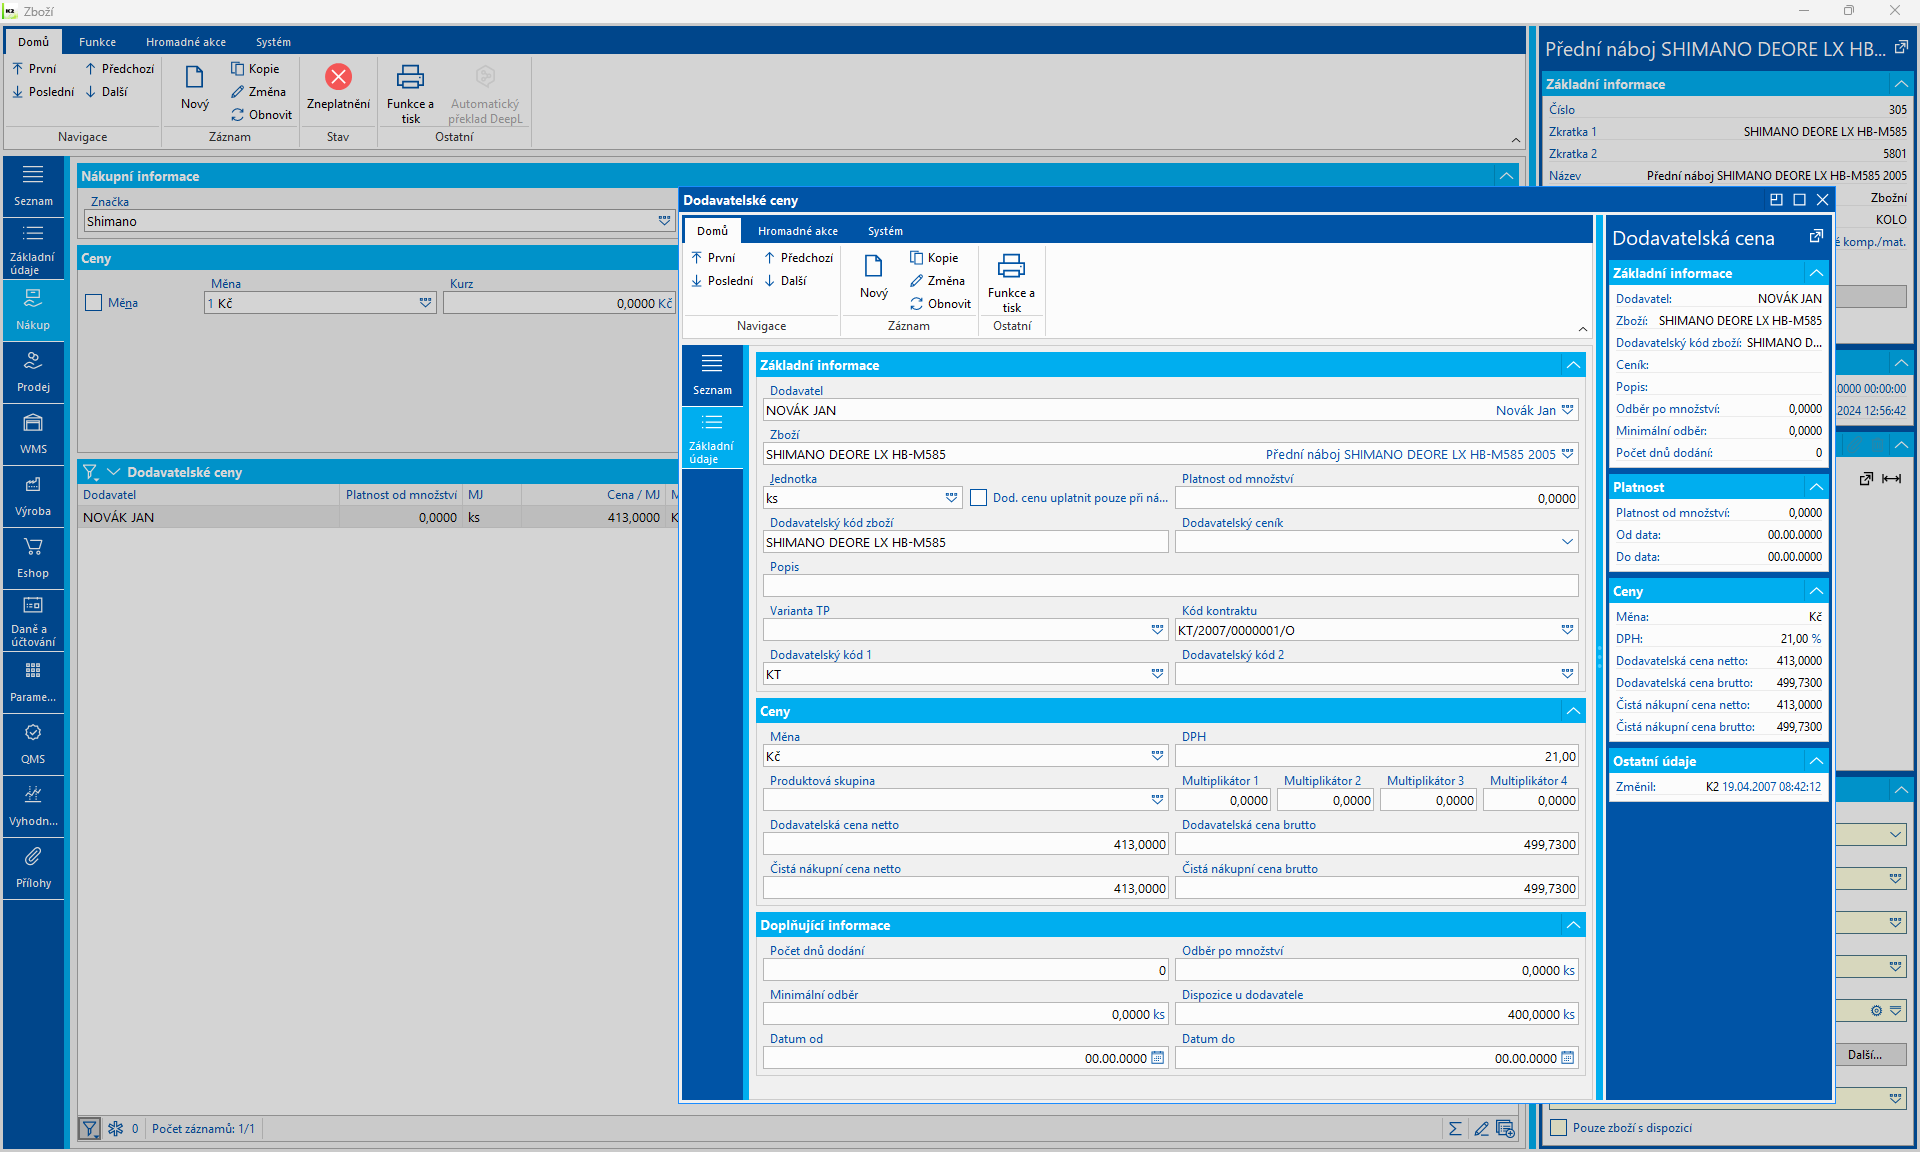
Task: Open the Přílohy attachments section
Action: (x=33, y=868)
